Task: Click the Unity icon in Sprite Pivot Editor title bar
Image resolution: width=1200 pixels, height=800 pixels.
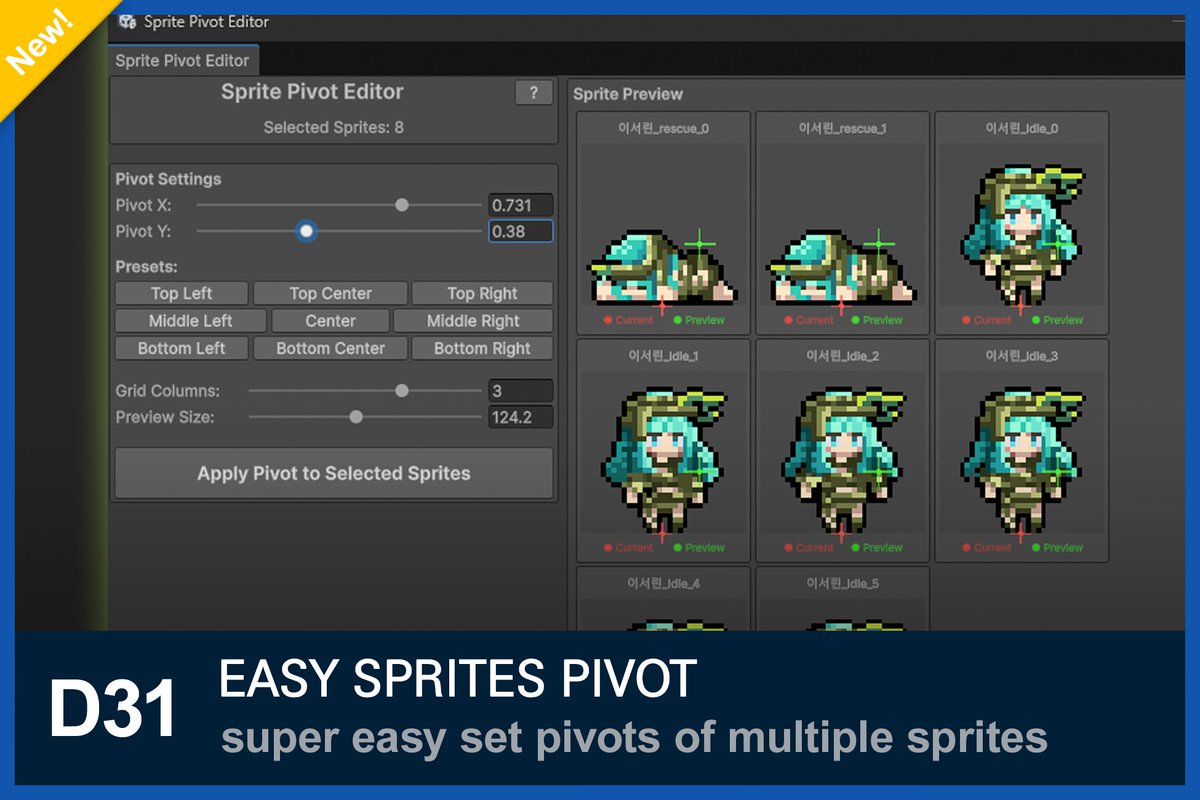Action: pyautogui.click(x=127, y=21)
